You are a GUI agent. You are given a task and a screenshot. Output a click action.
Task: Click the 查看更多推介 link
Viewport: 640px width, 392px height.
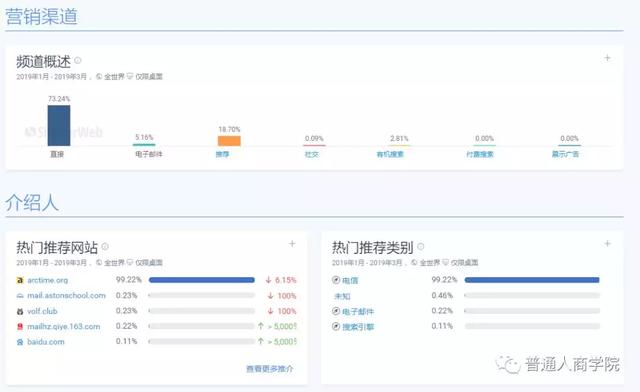[x=269, y=369]
